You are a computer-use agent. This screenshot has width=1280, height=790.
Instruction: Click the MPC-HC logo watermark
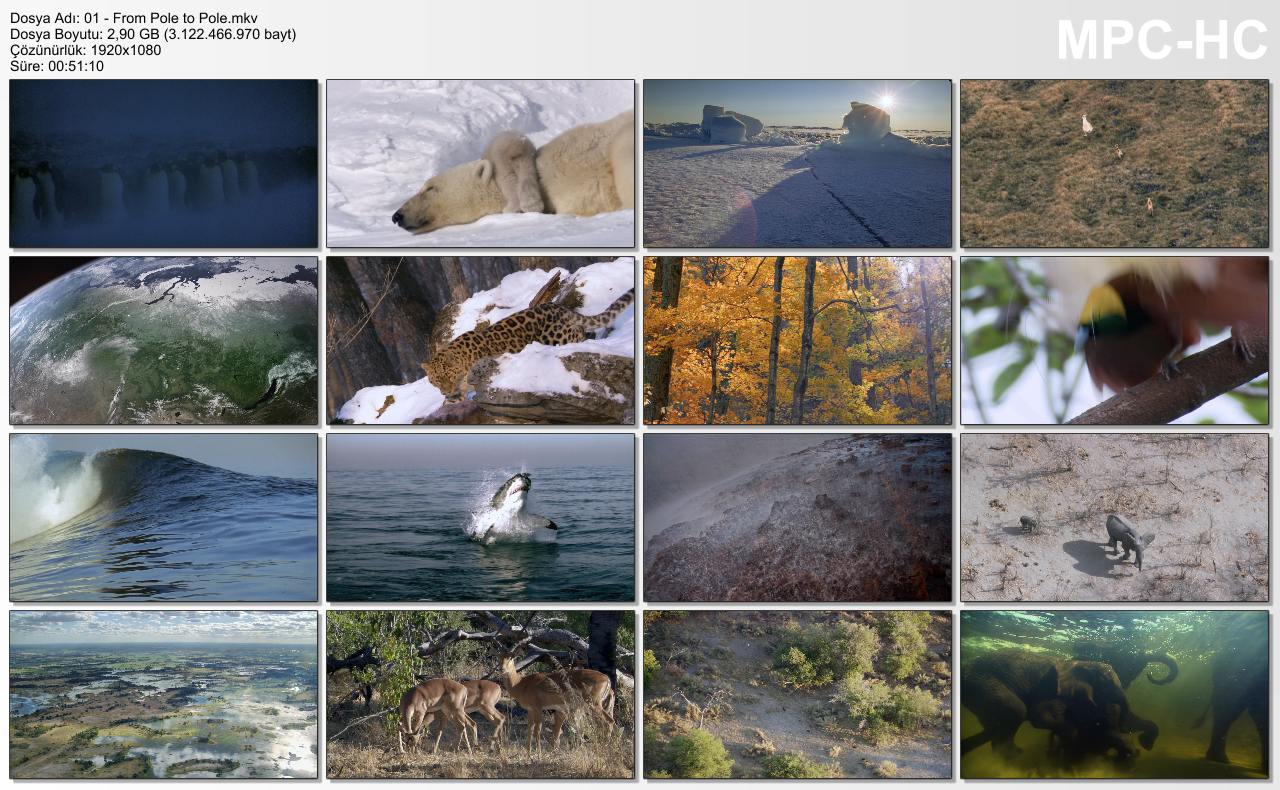point(1161,40)
